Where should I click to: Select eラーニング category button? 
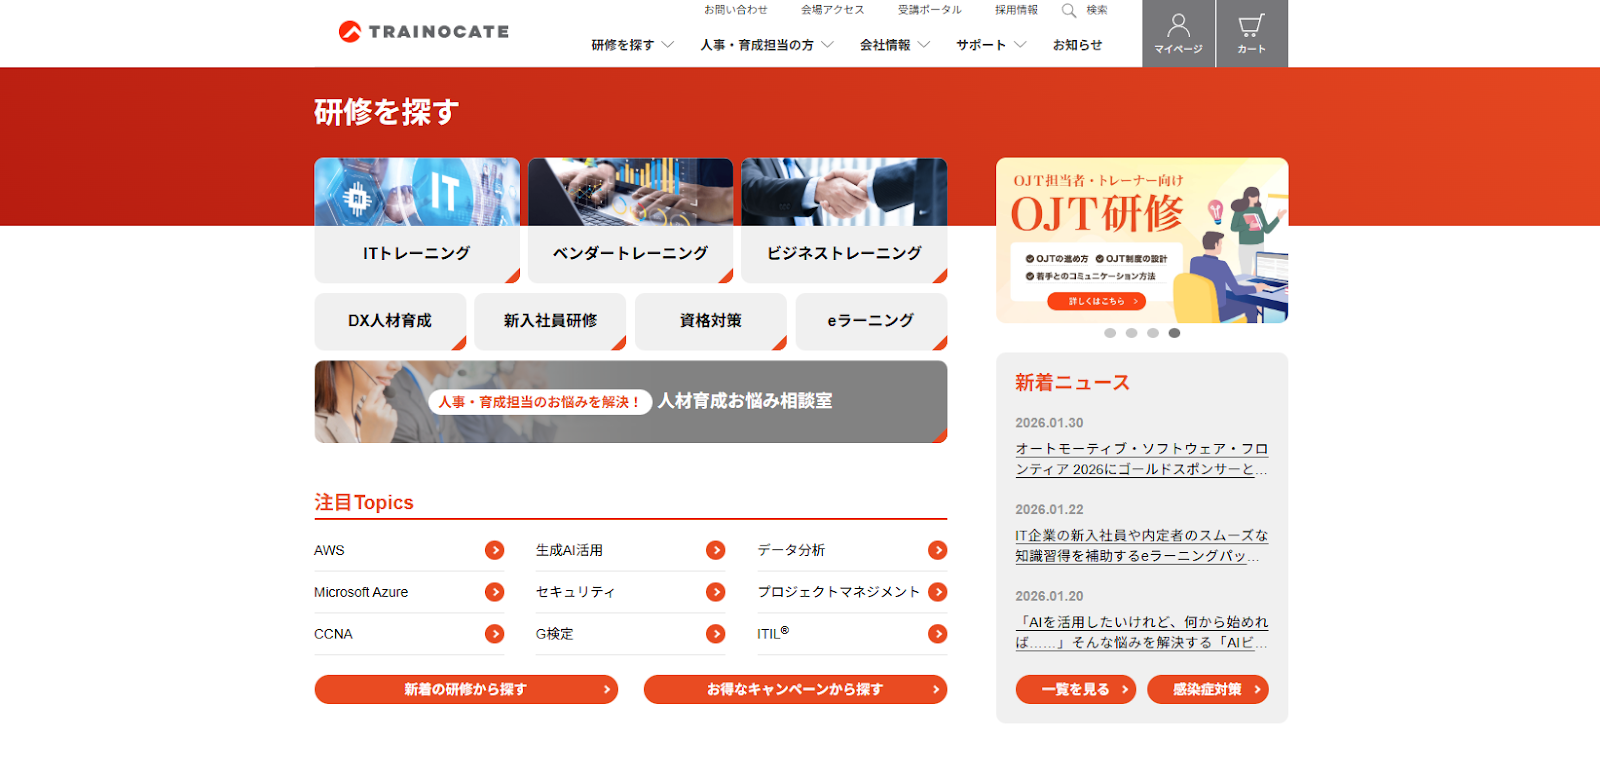click(x=871, y=321)
